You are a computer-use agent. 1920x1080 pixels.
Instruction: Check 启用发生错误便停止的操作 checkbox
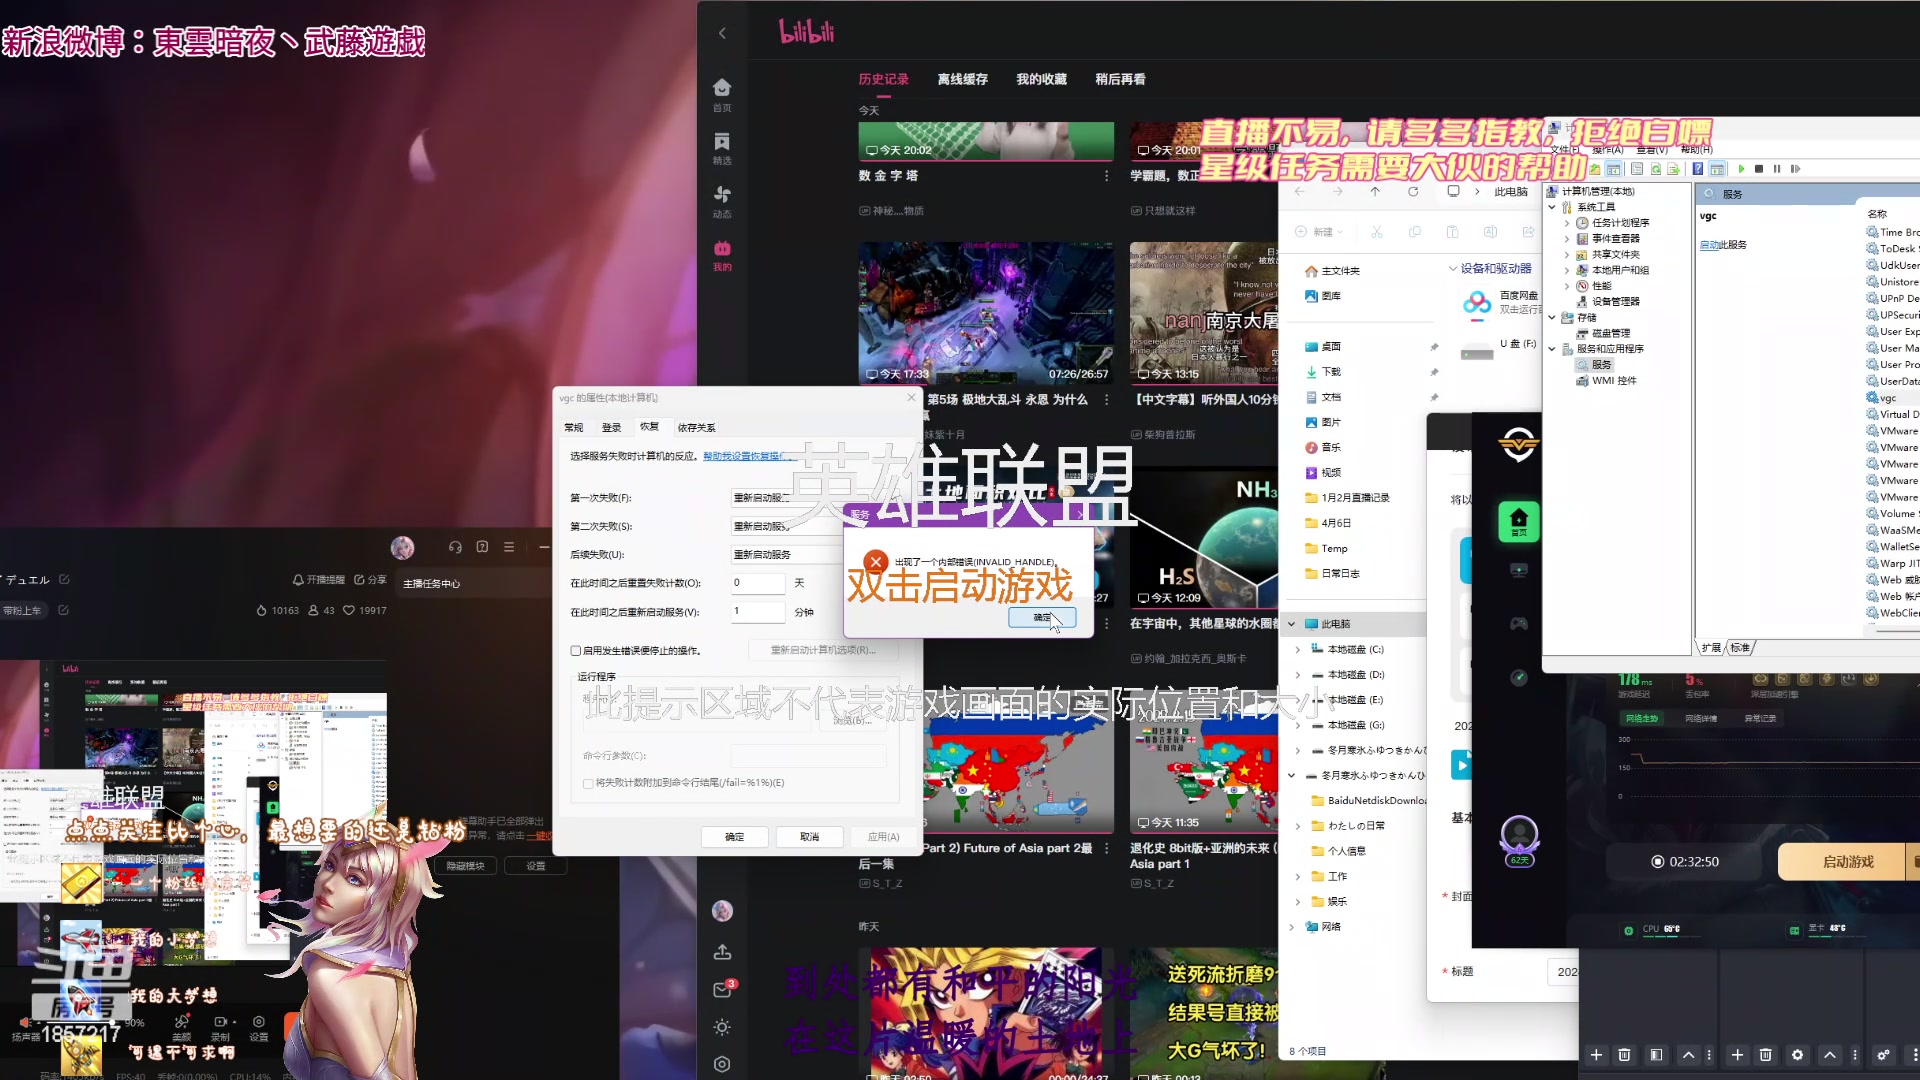point(576,651)
